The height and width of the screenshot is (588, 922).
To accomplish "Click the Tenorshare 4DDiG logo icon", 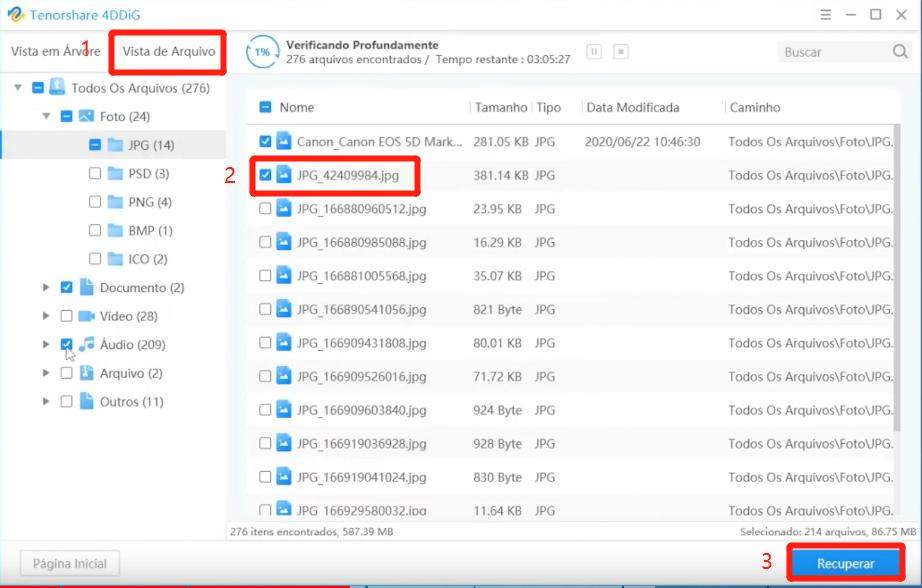I will pos(16,14).
